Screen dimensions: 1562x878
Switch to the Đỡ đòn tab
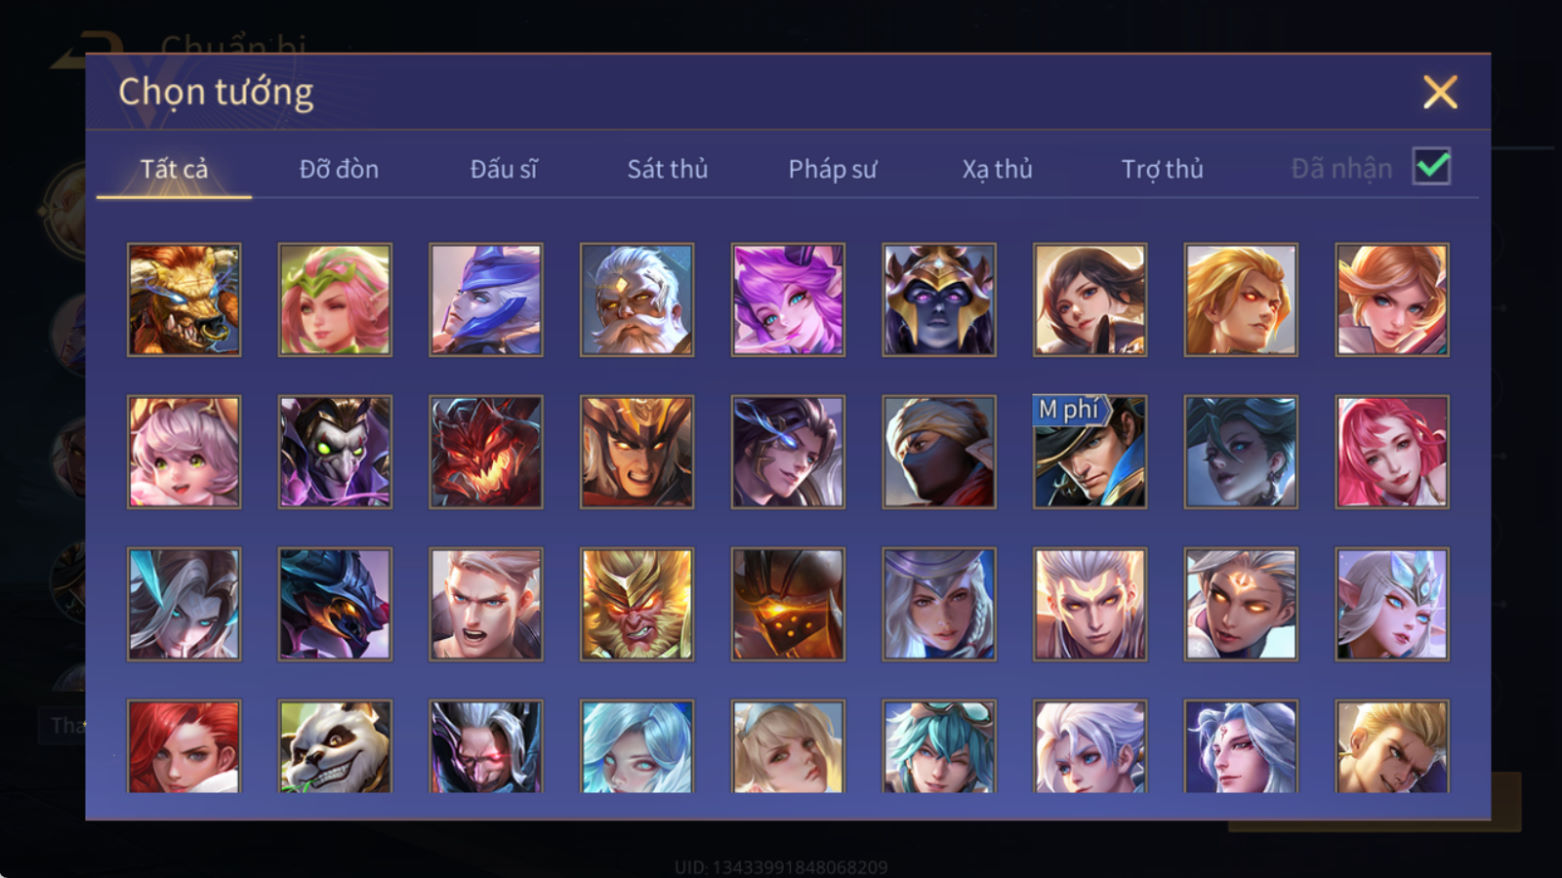pos(339,169)
